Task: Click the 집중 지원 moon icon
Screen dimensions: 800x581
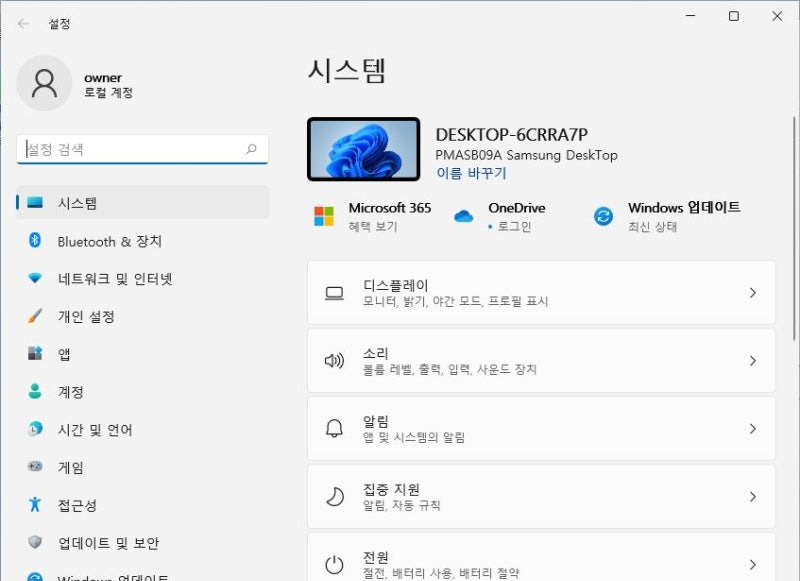Action: tap(334, 496)
